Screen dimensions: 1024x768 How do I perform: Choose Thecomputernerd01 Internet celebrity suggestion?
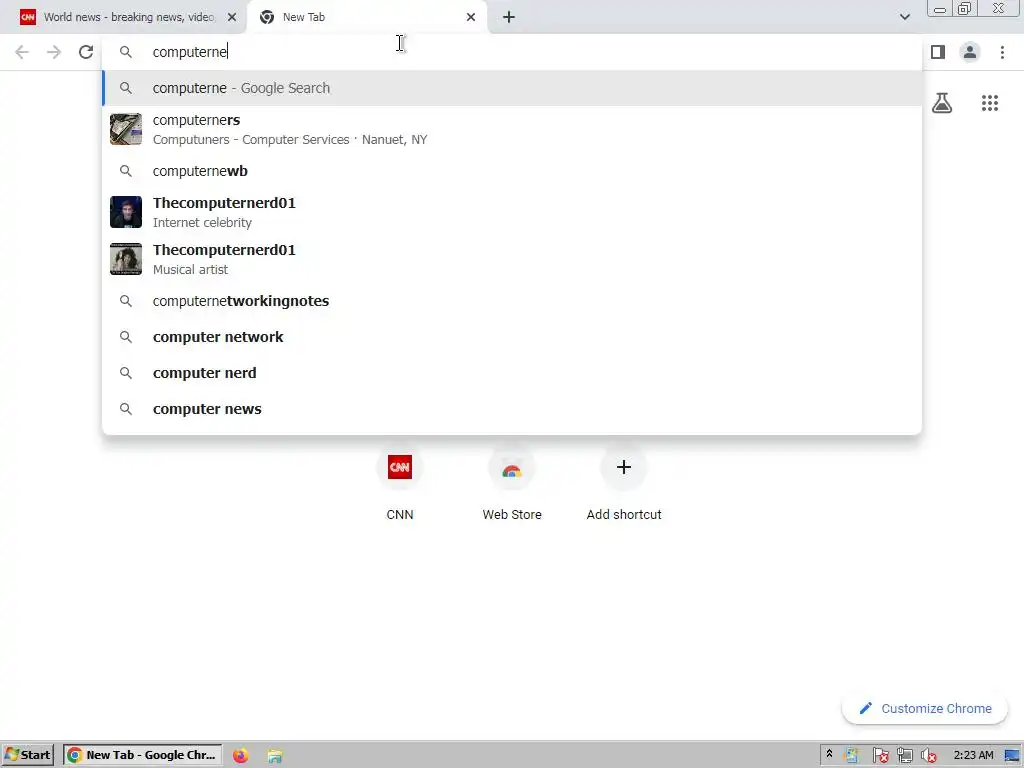(x=512, y=212)
